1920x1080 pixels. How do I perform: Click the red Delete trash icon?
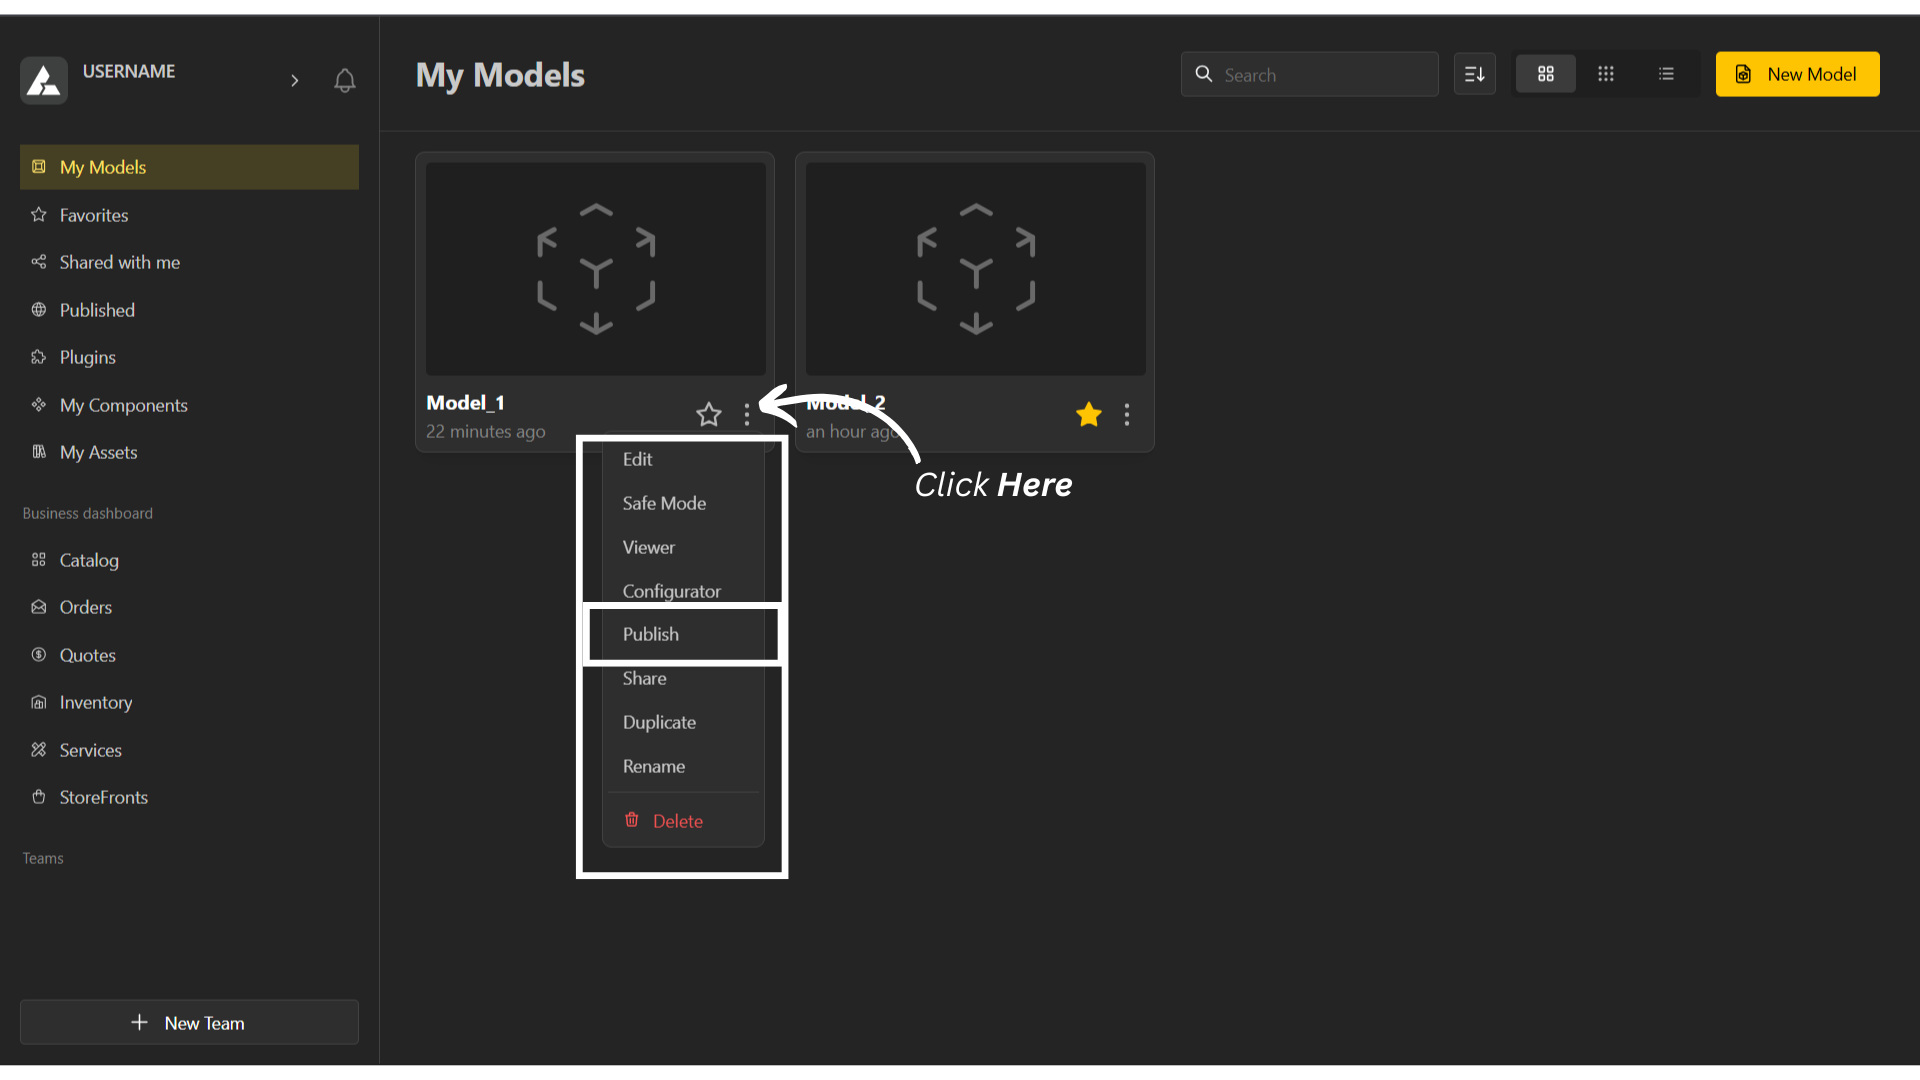click(x=632, y=820)
